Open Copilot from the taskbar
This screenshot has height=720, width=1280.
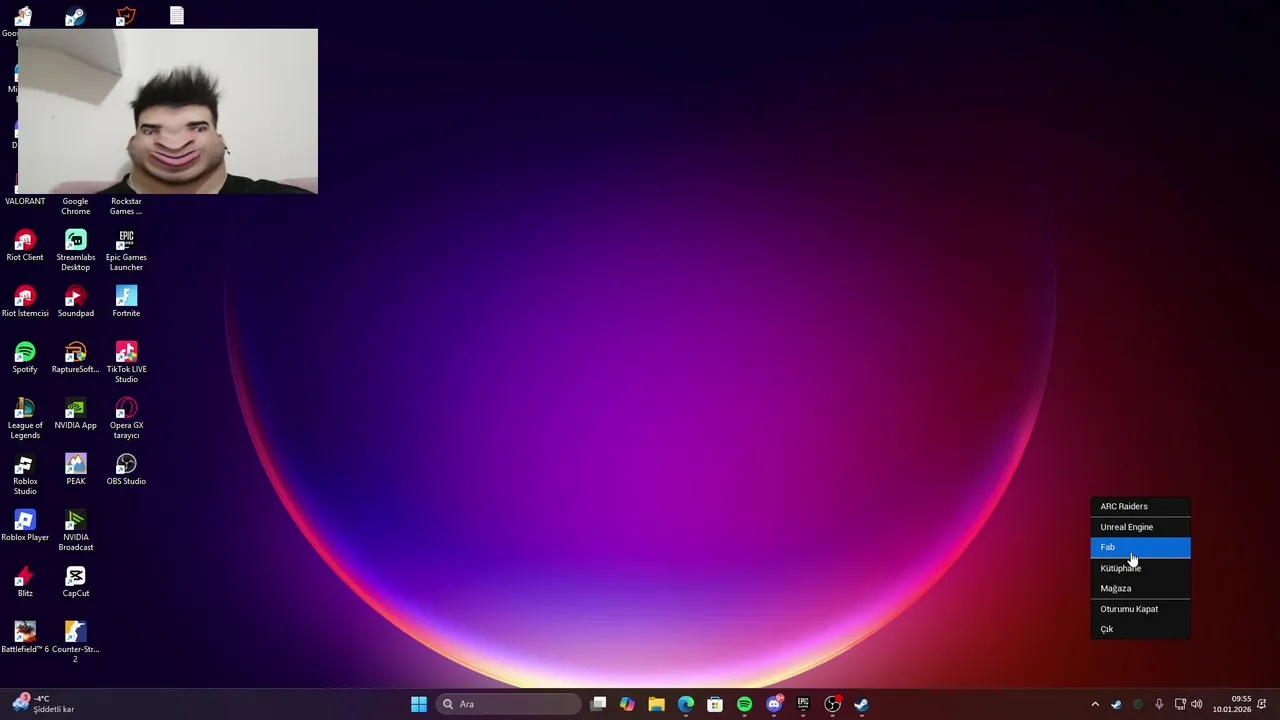627,704
